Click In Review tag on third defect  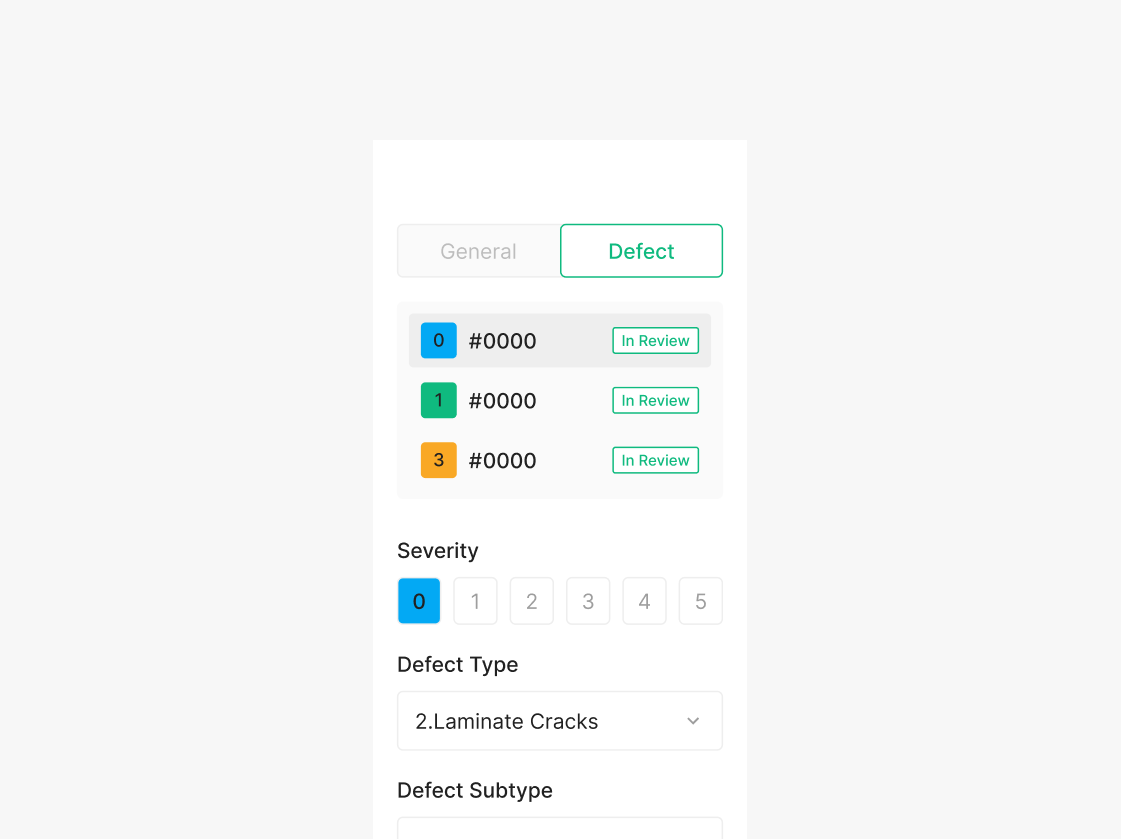[x=655, y=461]
